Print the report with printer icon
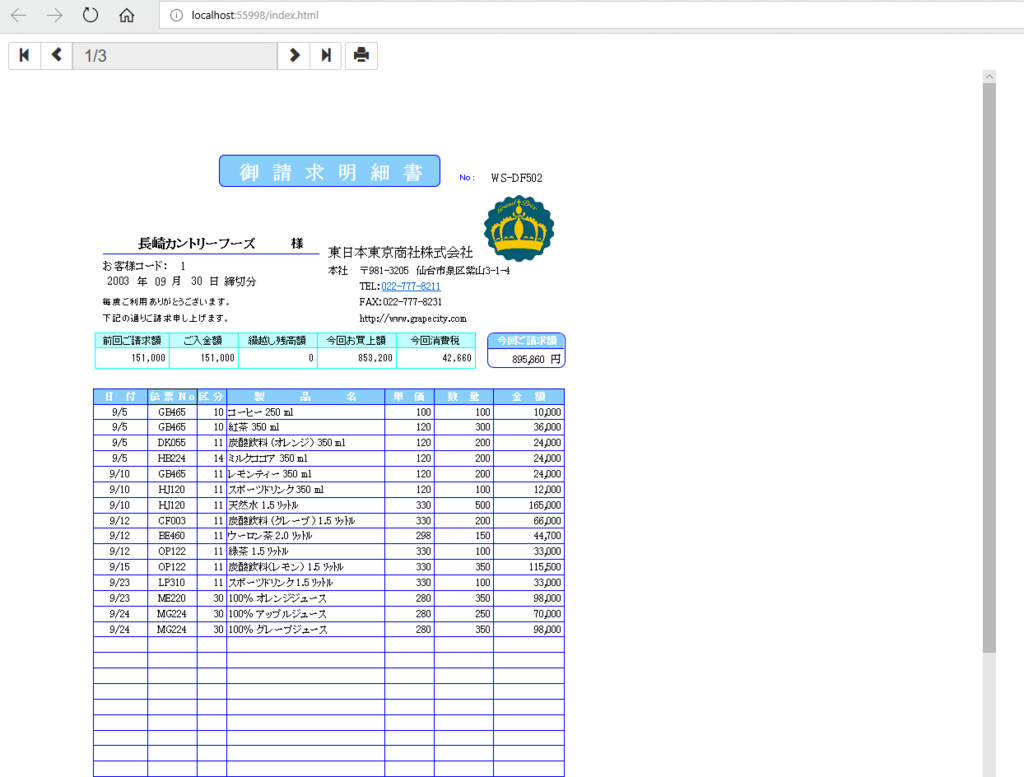 pos(361,56)
